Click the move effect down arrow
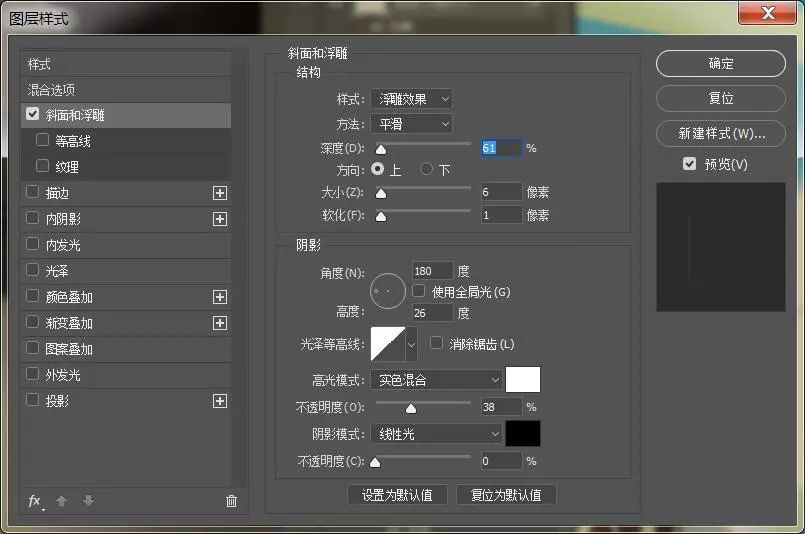This screenshot has height=534, width=805. point(88,501)
